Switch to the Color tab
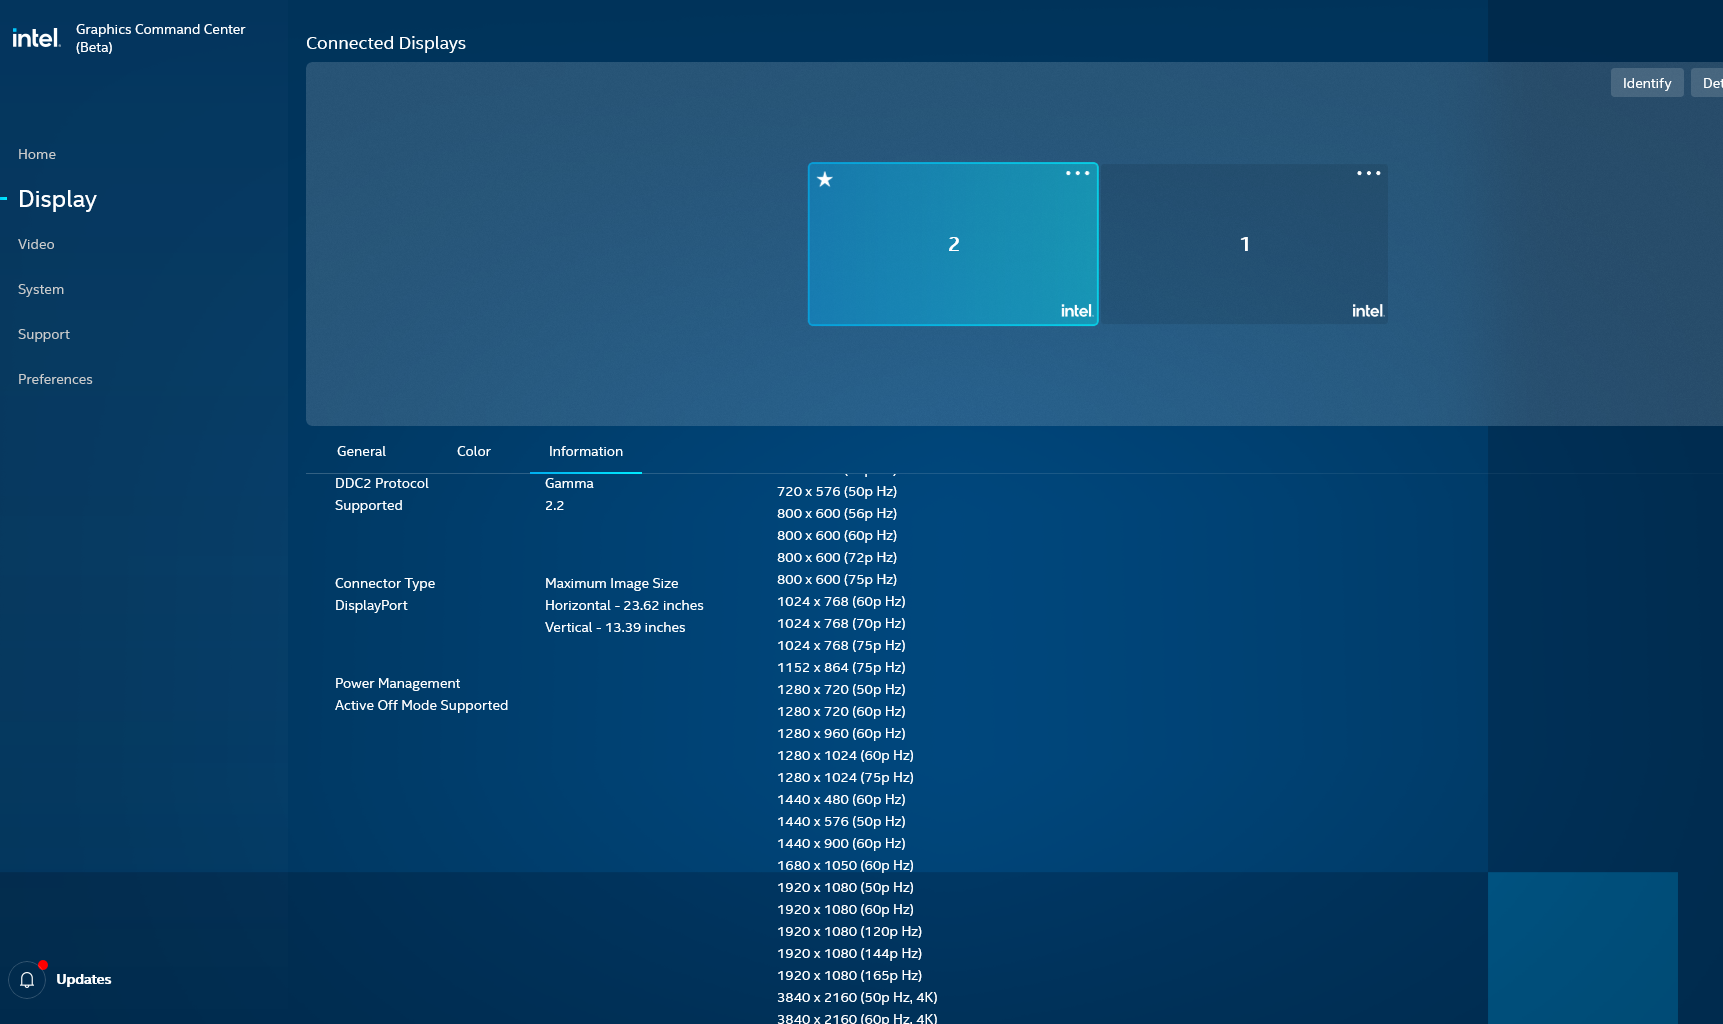The height and width of the screenshot is (1024, 1723). 474,451
